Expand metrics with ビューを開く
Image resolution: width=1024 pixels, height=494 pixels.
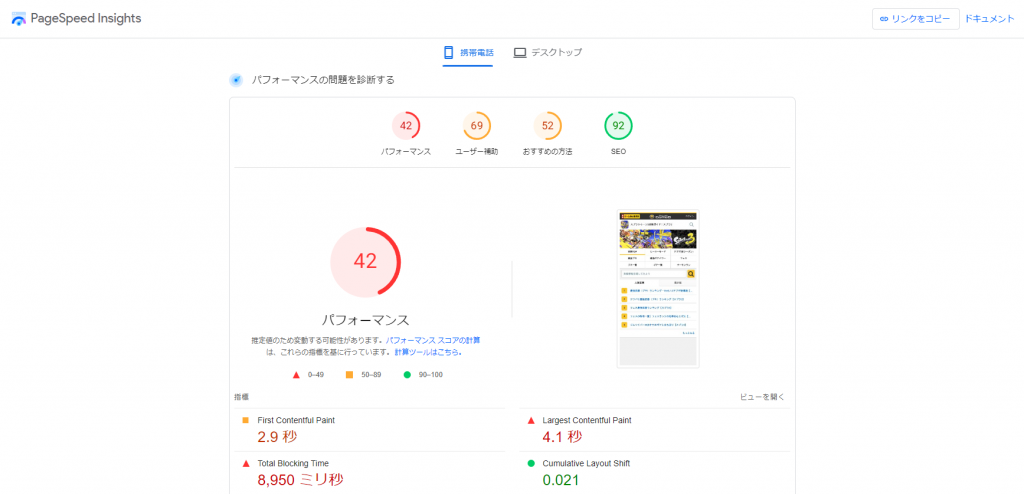tap(762, 397)
